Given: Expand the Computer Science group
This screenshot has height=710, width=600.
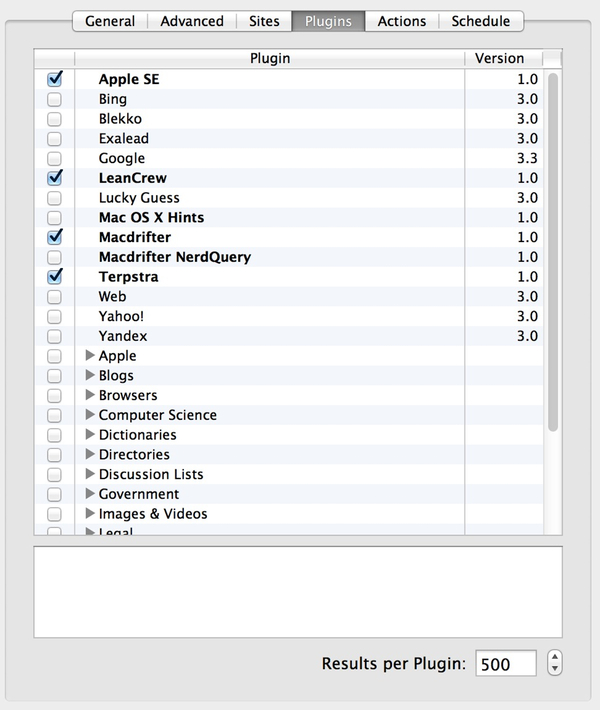Looking at the screenshot, I should coord(90,415).
